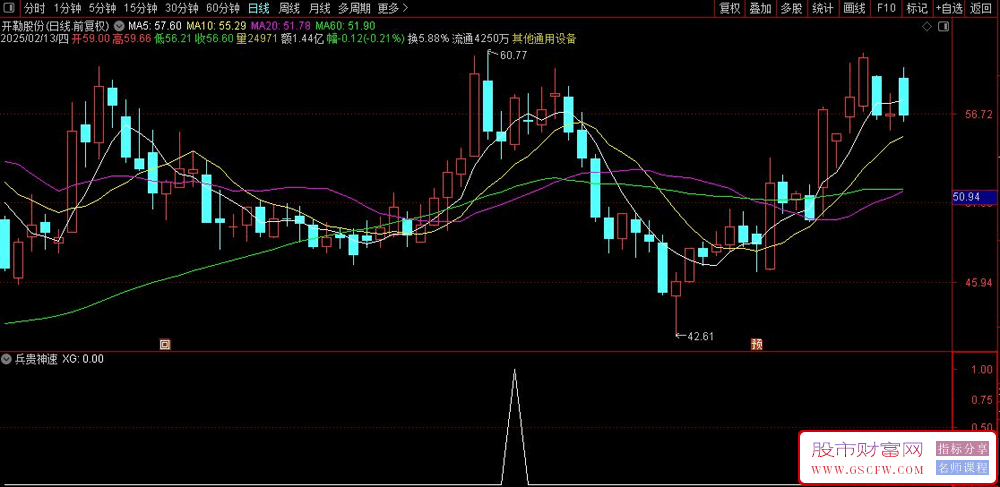The height and width of the screenshot is (487, 1000).
Task: Open the 多周期 multi-period view
Action: (353, 8)
